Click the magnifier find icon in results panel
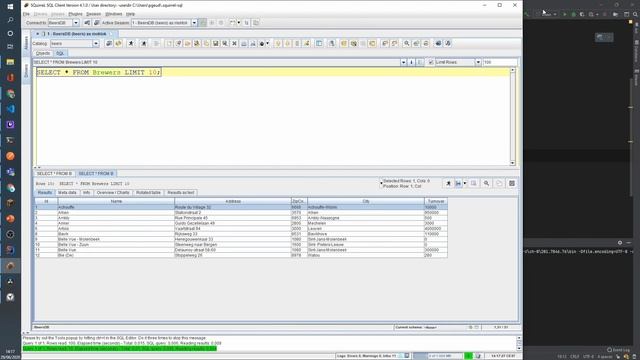This screenshot has width=640, height=360. (486, 183)
